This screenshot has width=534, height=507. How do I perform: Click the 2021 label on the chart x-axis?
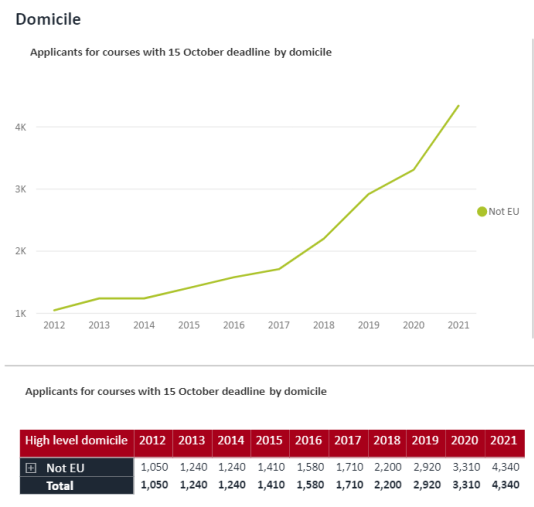pos(458,325)
